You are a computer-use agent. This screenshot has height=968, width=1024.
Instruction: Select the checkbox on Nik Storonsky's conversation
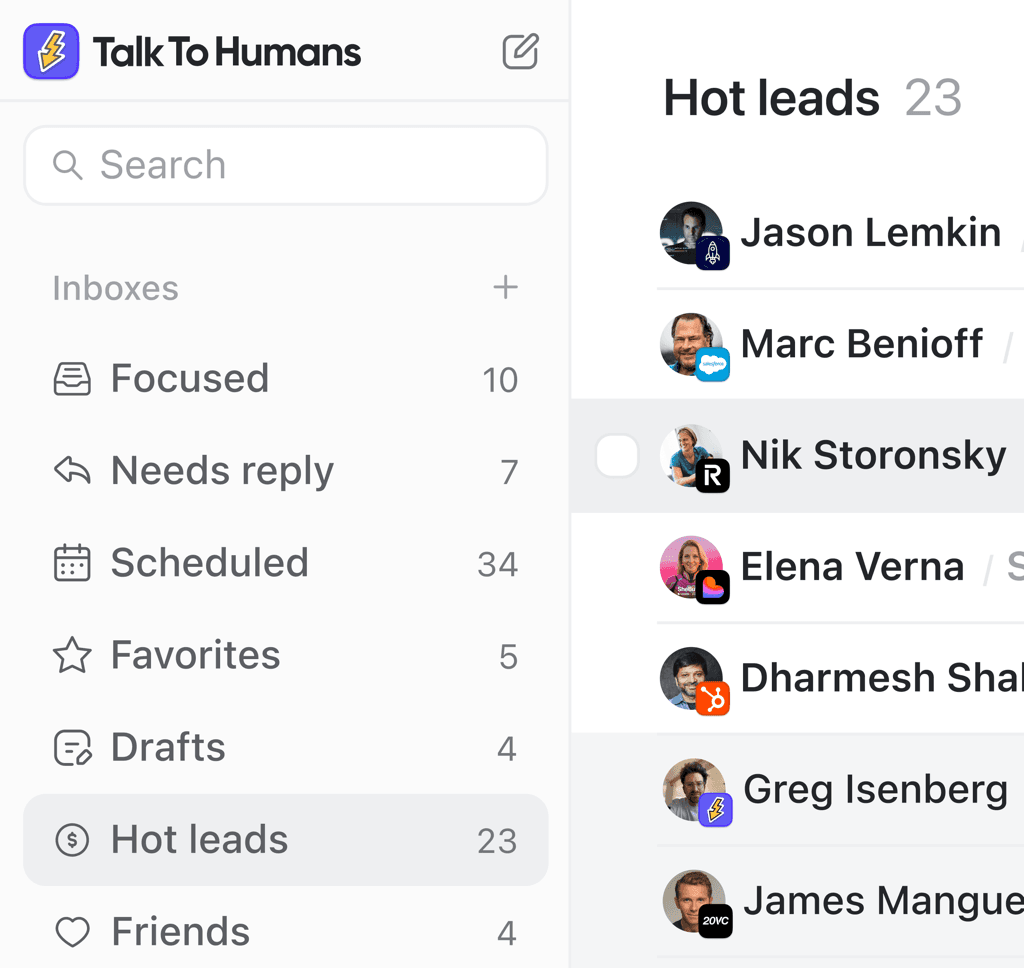[618, 455]
